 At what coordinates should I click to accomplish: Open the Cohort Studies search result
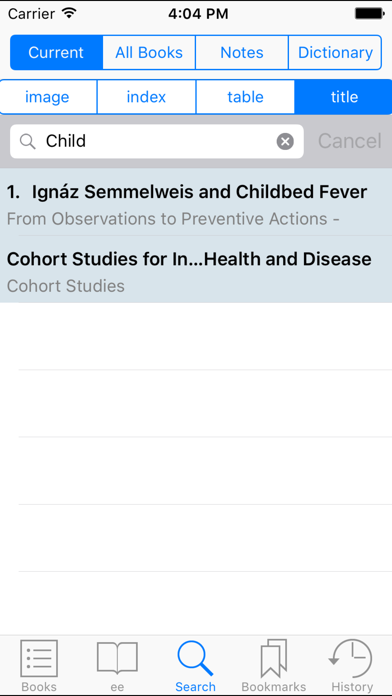click(196, 269)
